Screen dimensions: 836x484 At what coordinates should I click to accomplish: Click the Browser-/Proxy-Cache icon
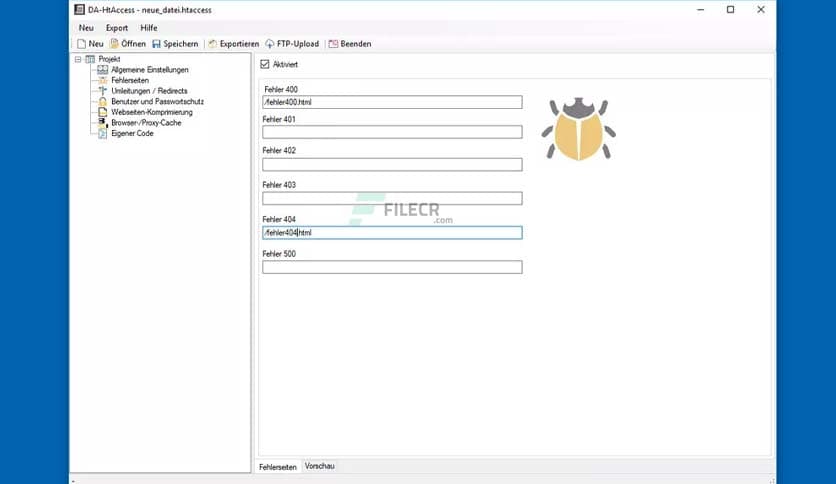coord(102,123)
